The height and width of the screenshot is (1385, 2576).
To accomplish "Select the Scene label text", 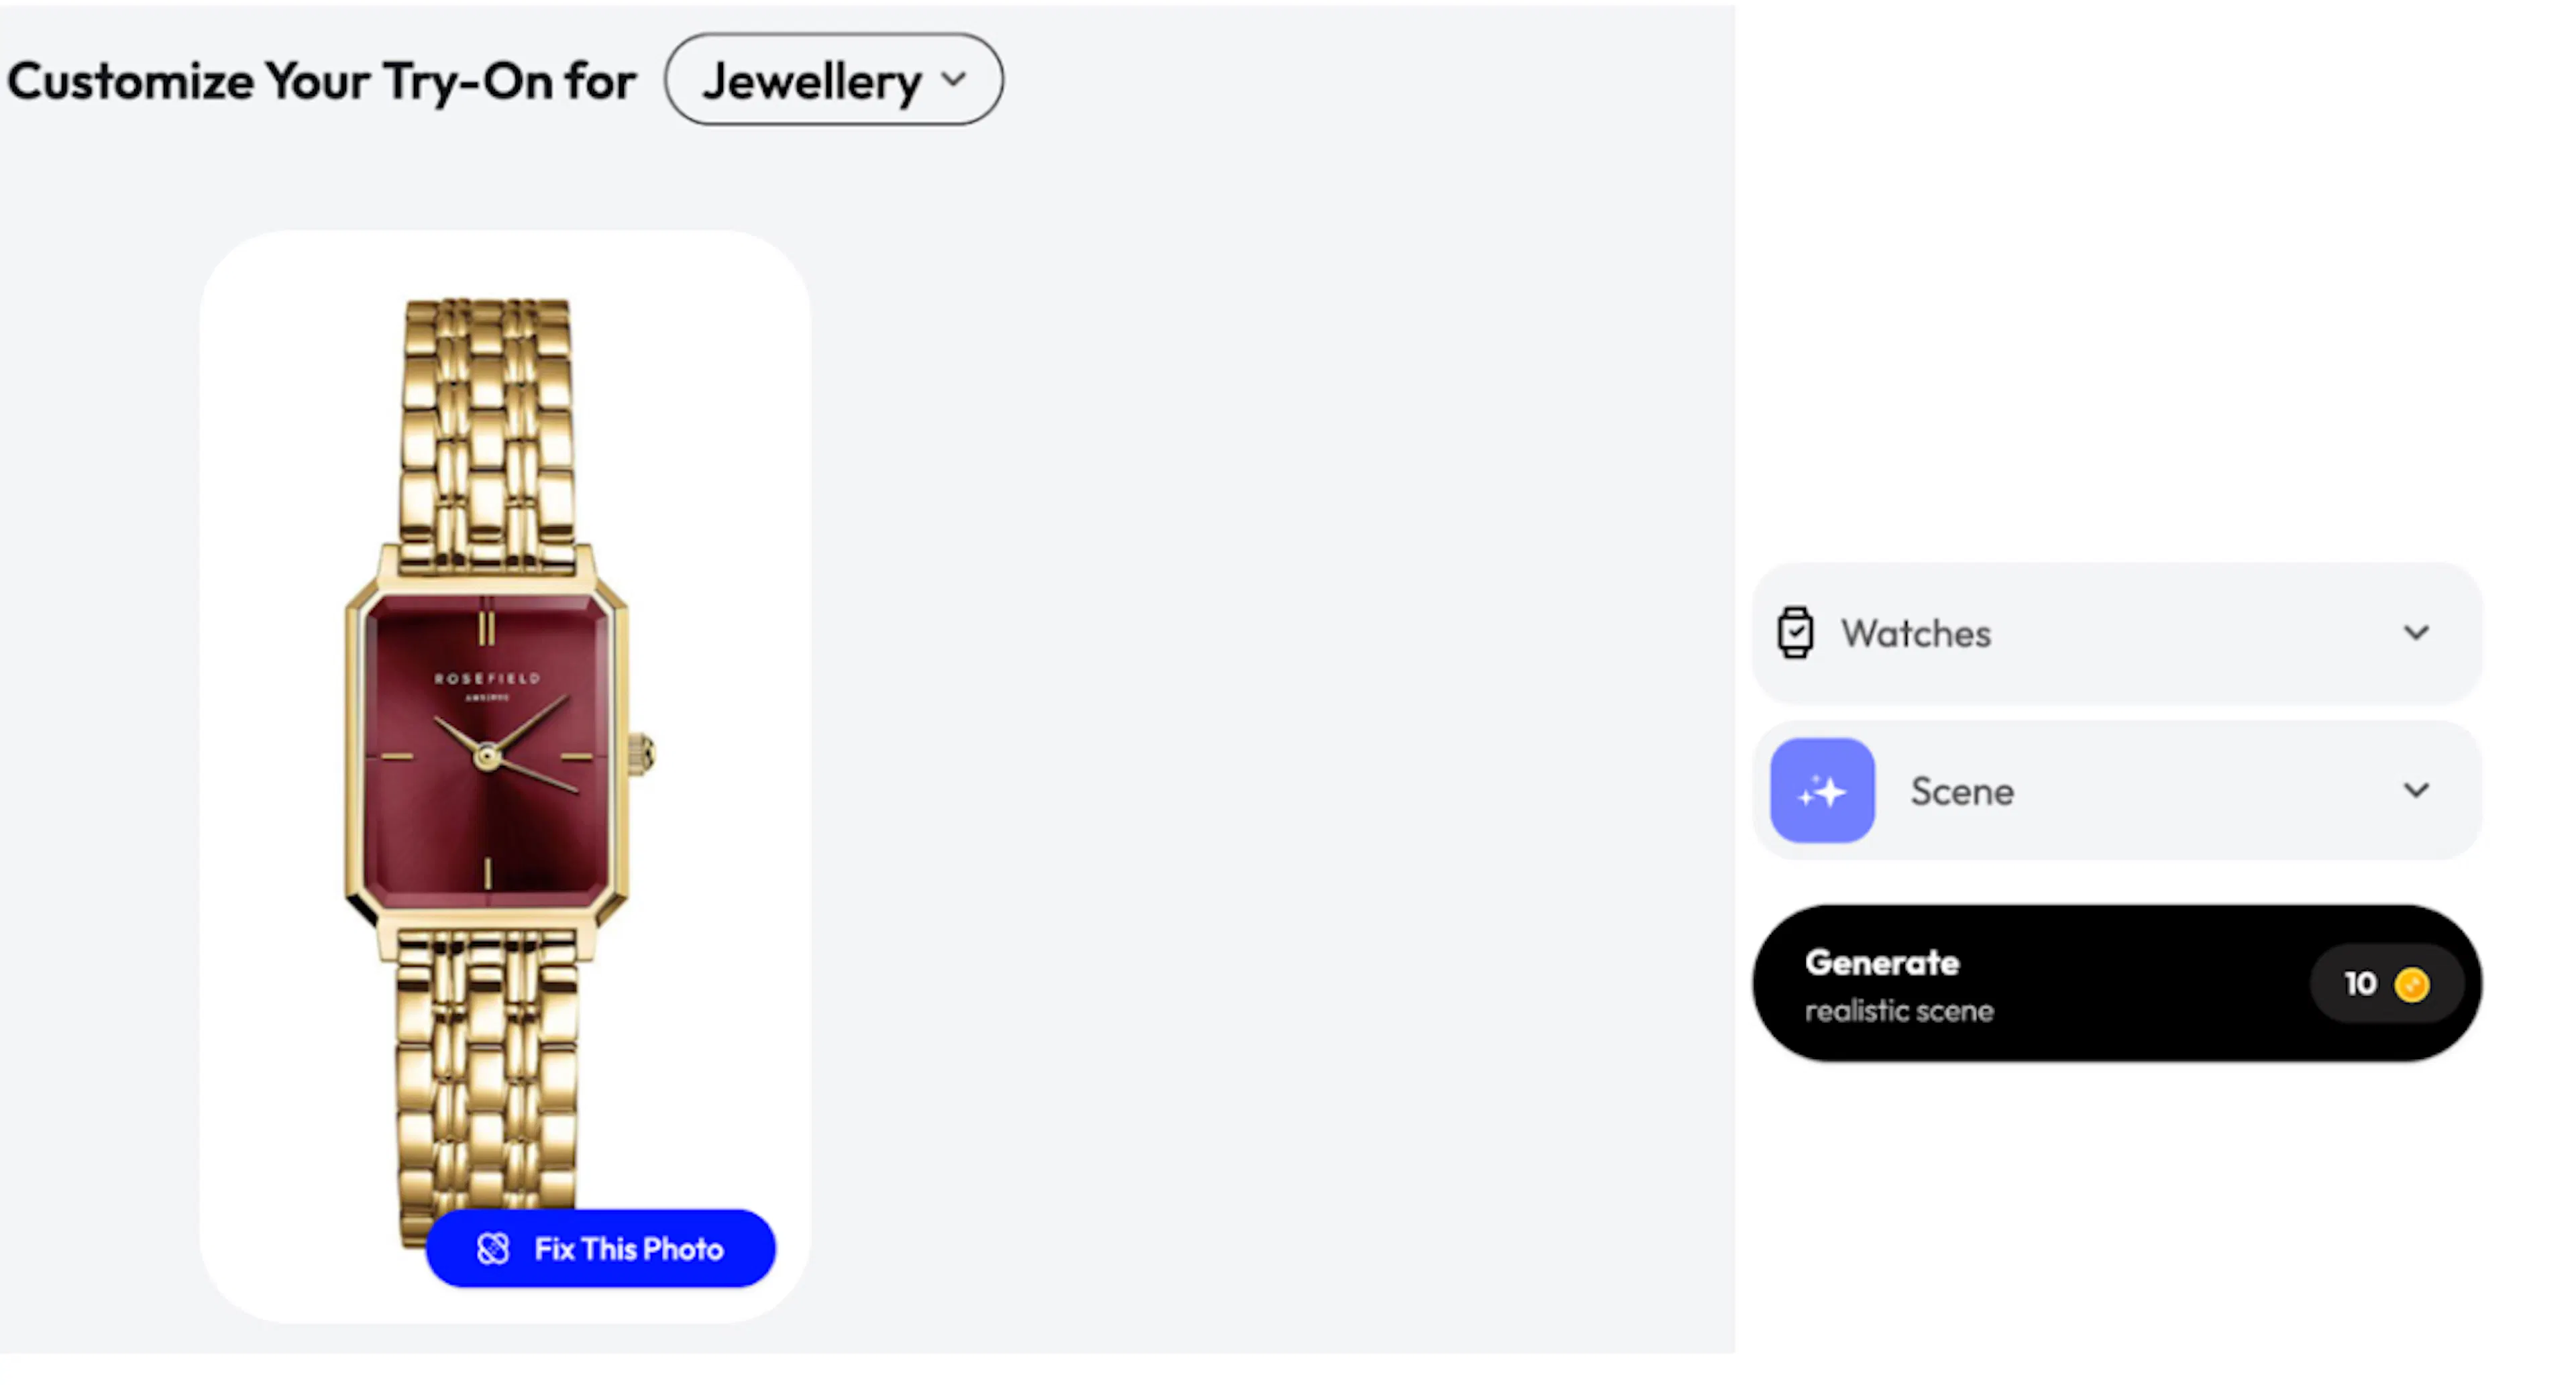I will tap(1962, 792).
